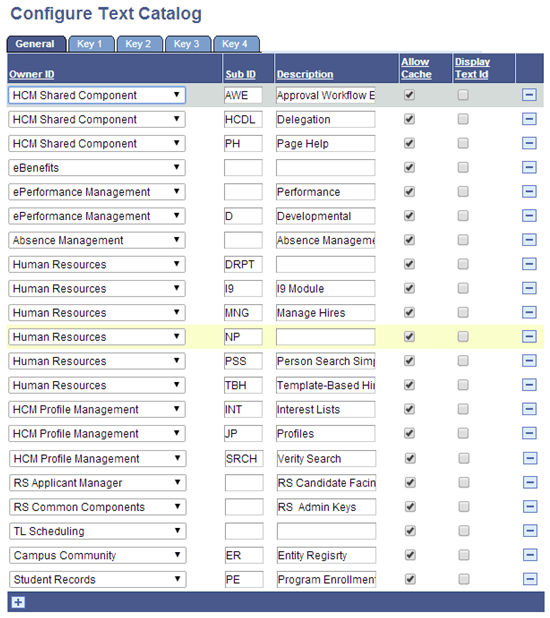Delete the Entity Registry row
This screenshot has height=618, width=550.
click(x=529, y=555)
